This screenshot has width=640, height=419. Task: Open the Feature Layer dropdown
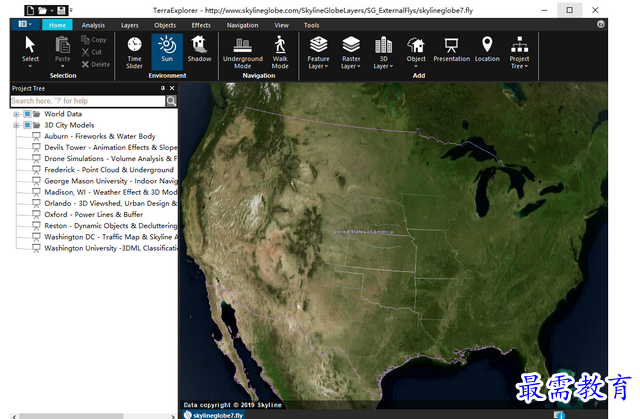(318, 52)
